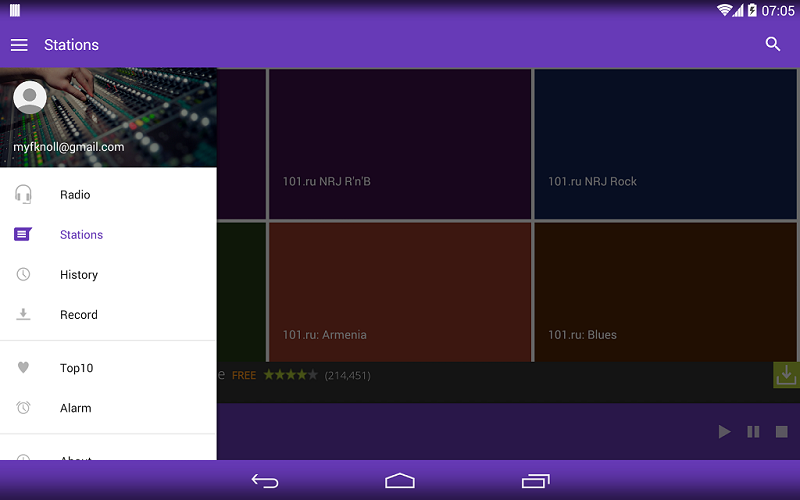This screenshot has width=800, height=500.
Task: Tap the Android recent apps button
Action: pos(536,481)
